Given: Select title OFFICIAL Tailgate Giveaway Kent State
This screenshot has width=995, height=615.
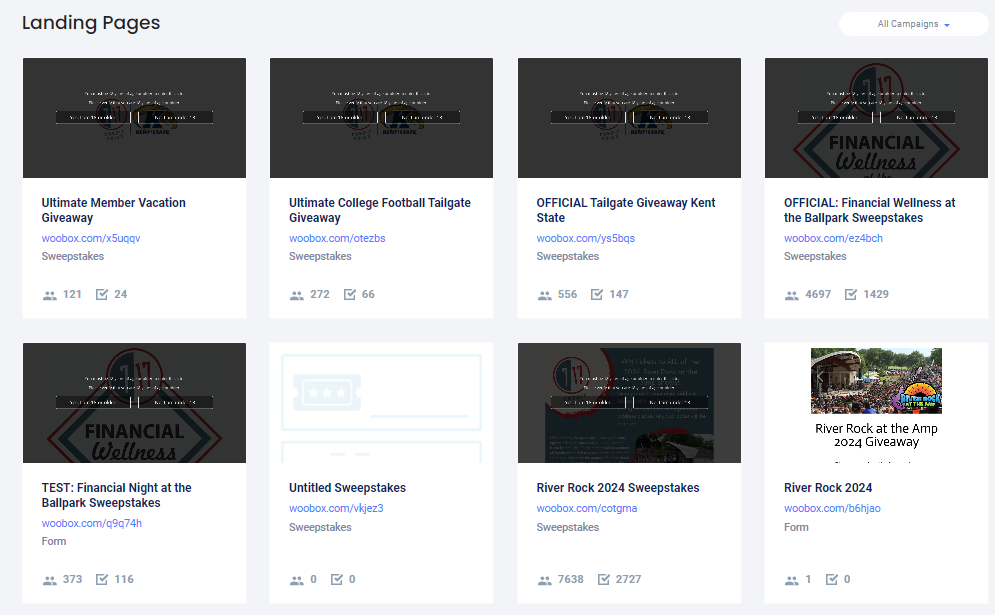Looking at the screenshot, I should click(626, 210).
